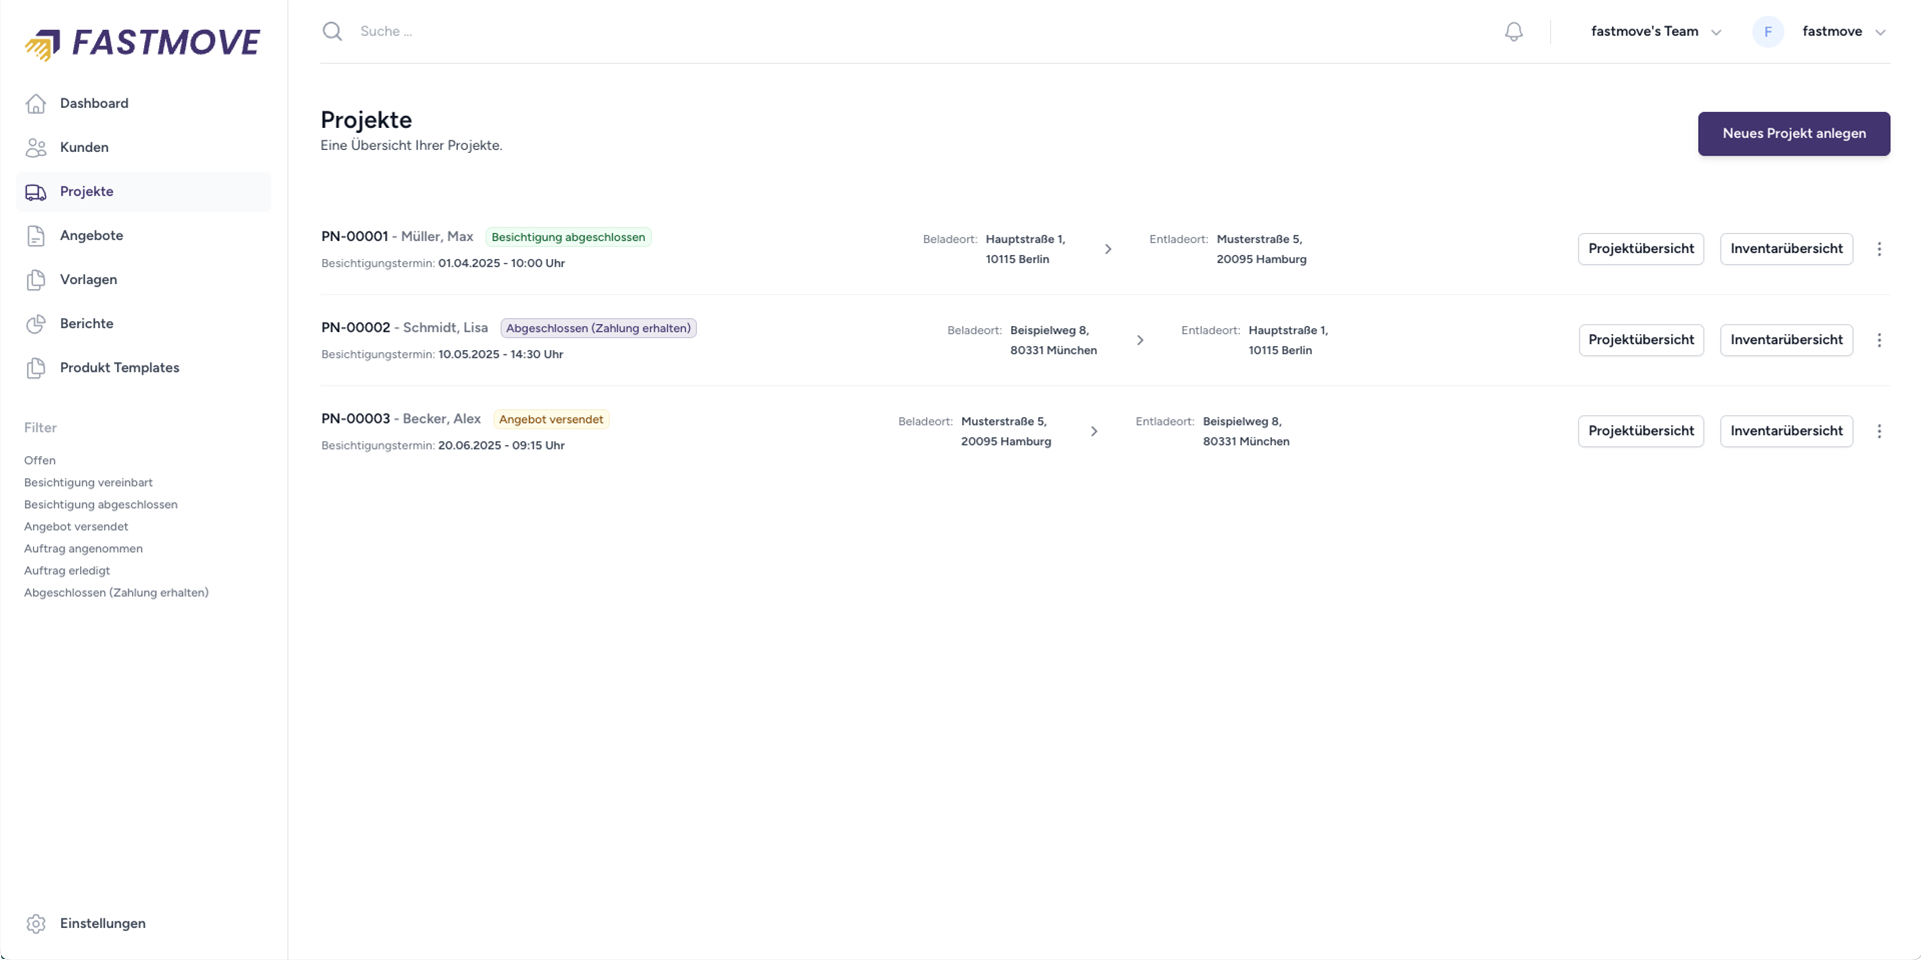Viewport: 1921px width, 960px height.
Task: Expand the fastmove's Team dropdown
Action: tap(1655, 32)
